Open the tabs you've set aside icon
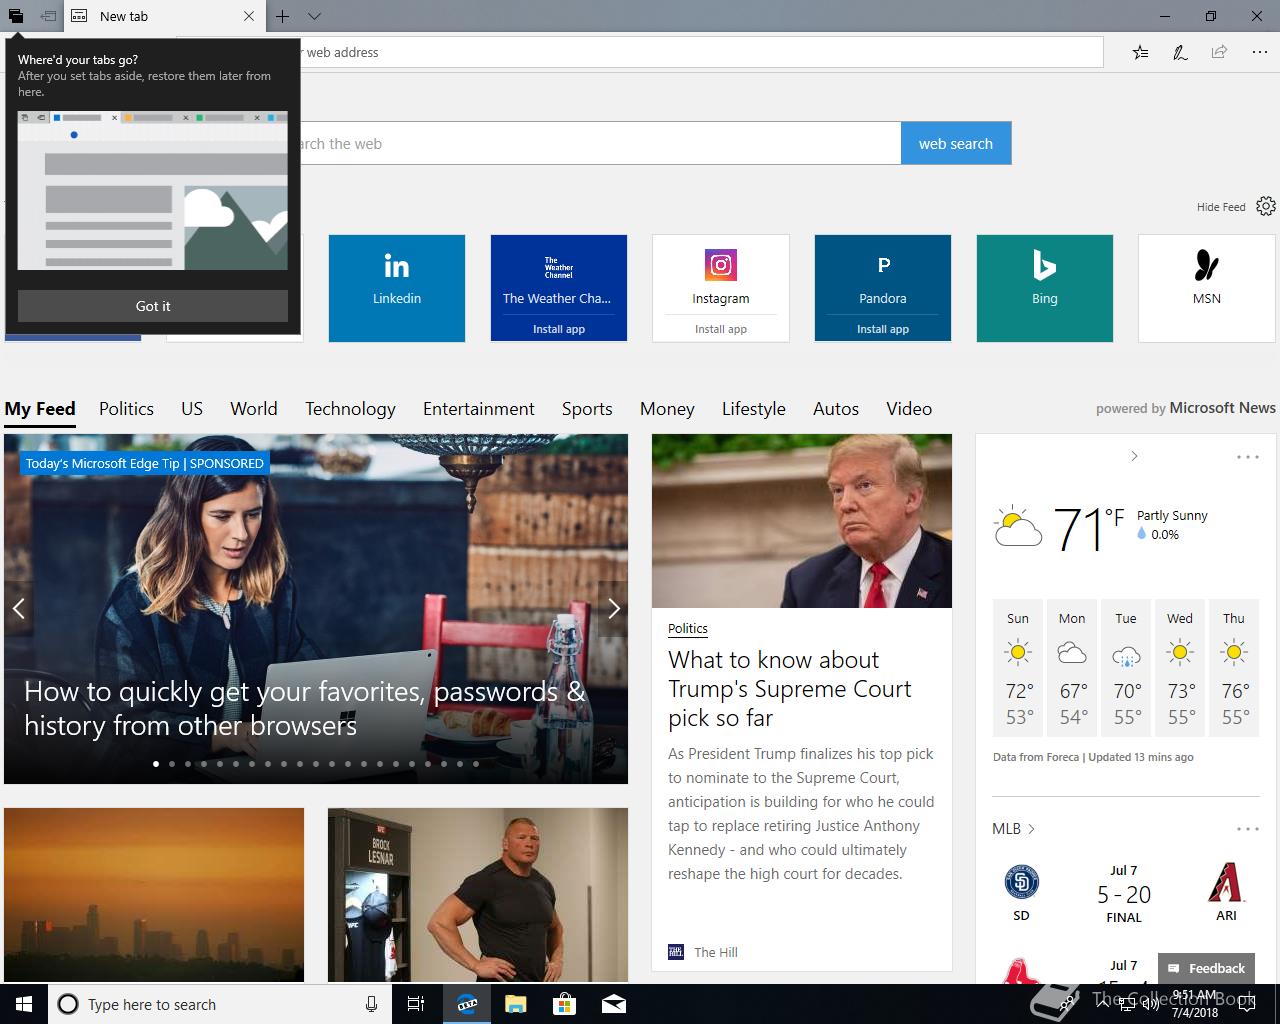 pos(16,16)
